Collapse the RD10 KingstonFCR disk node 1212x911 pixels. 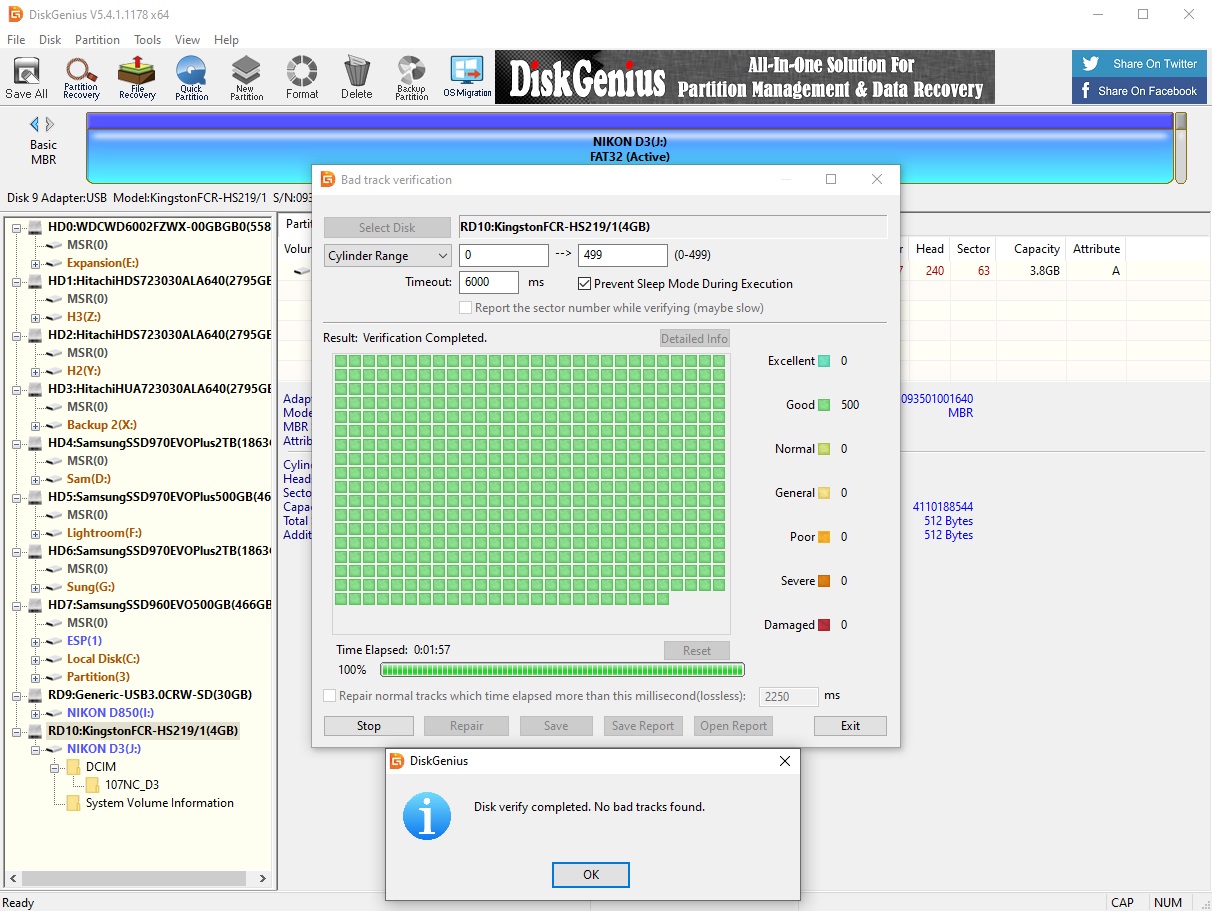[x=18, y=731]
